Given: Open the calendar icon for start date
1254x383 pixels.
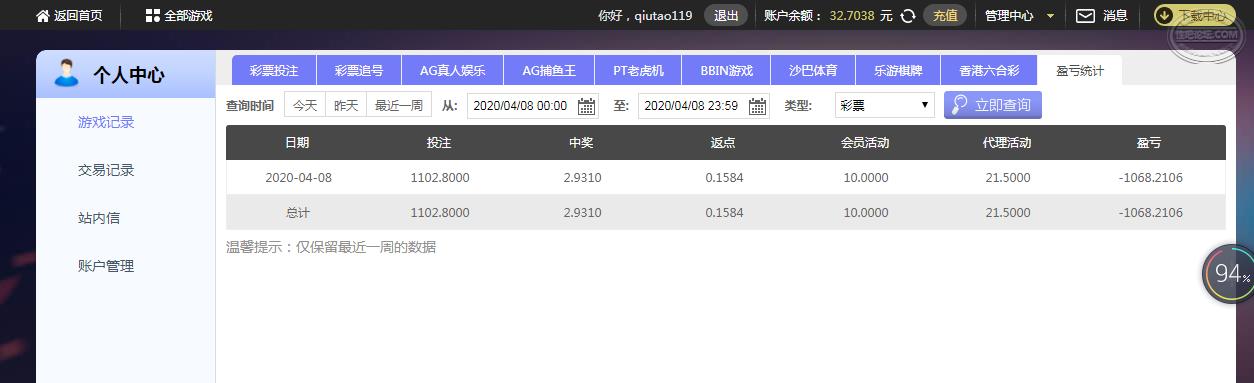Looking at the screenshot, I should pos(586,106).
